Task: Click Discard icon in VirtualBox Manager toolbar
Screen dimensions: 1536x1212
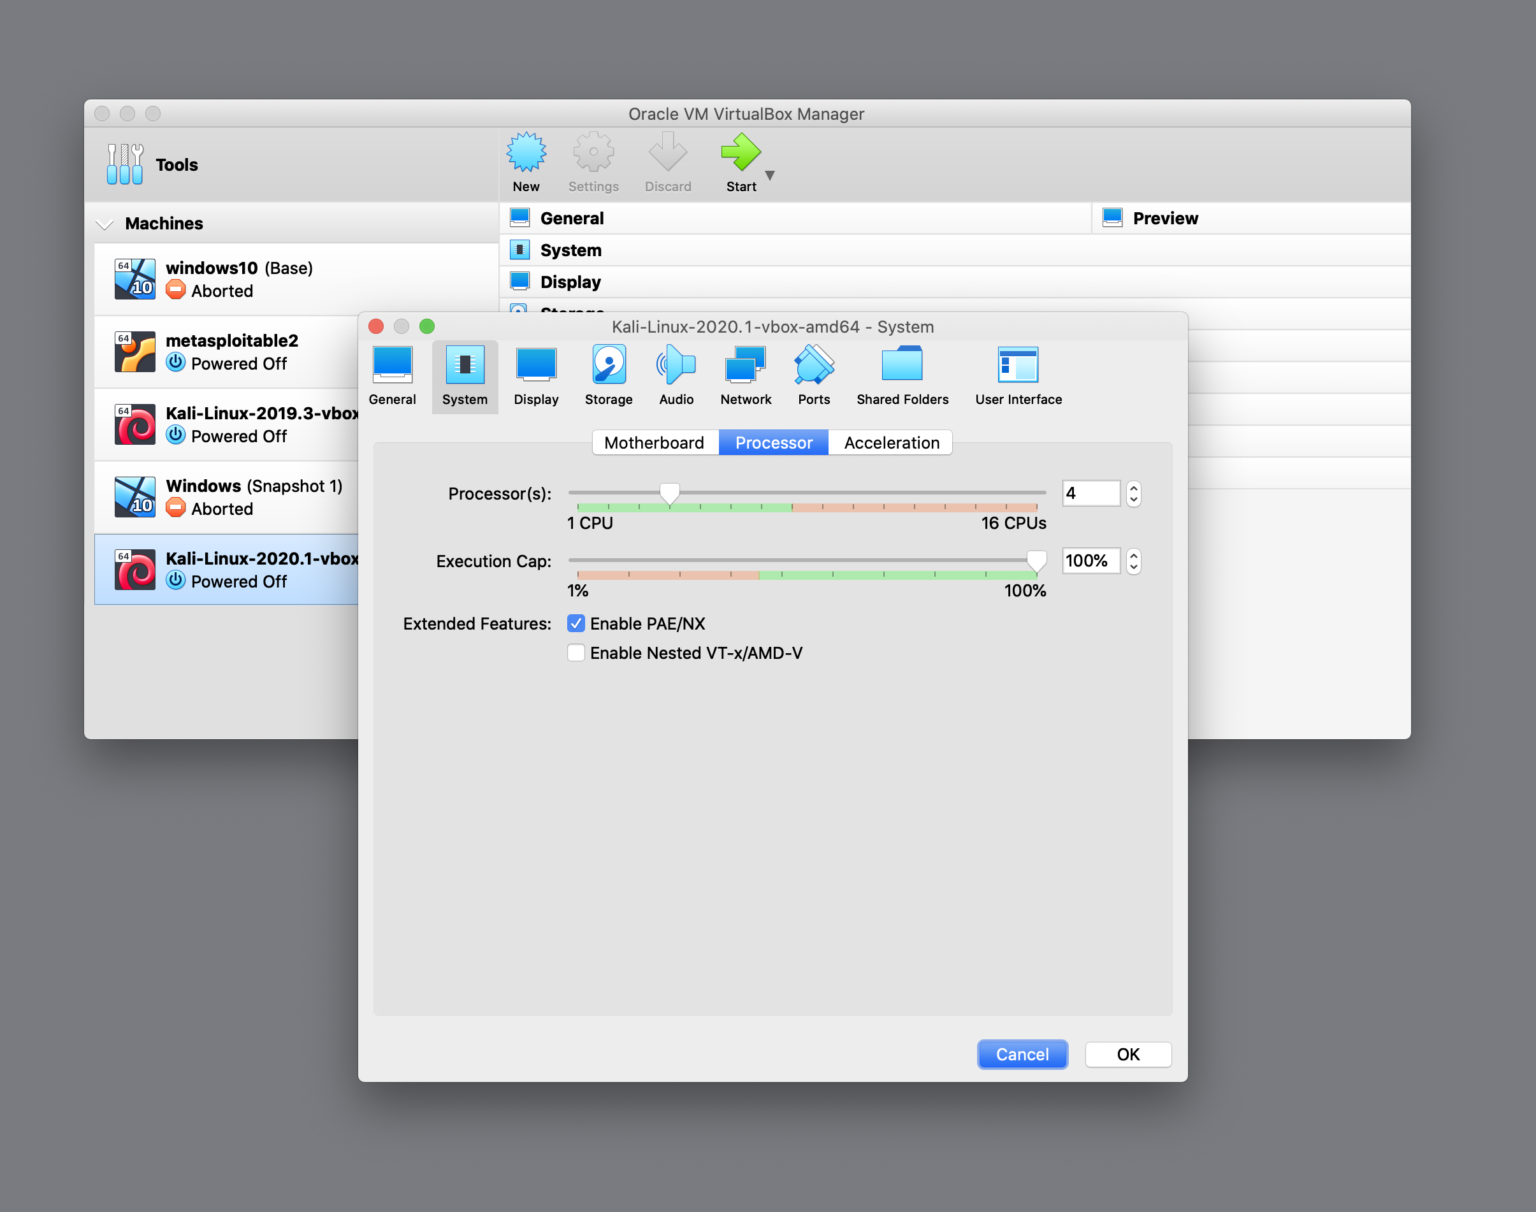Action: click(x=668, y=152)
